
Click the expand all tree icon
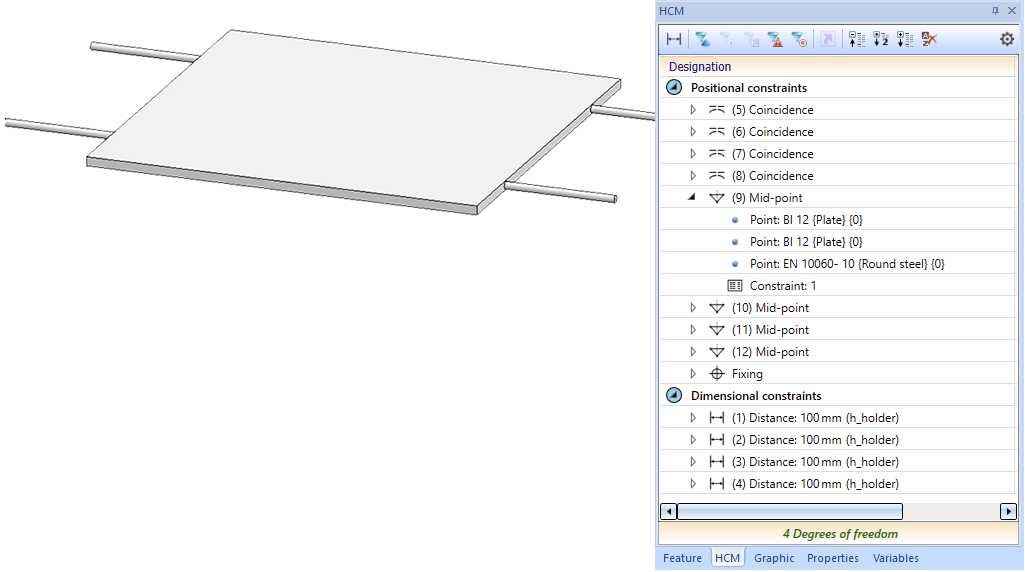pos(905,39)
